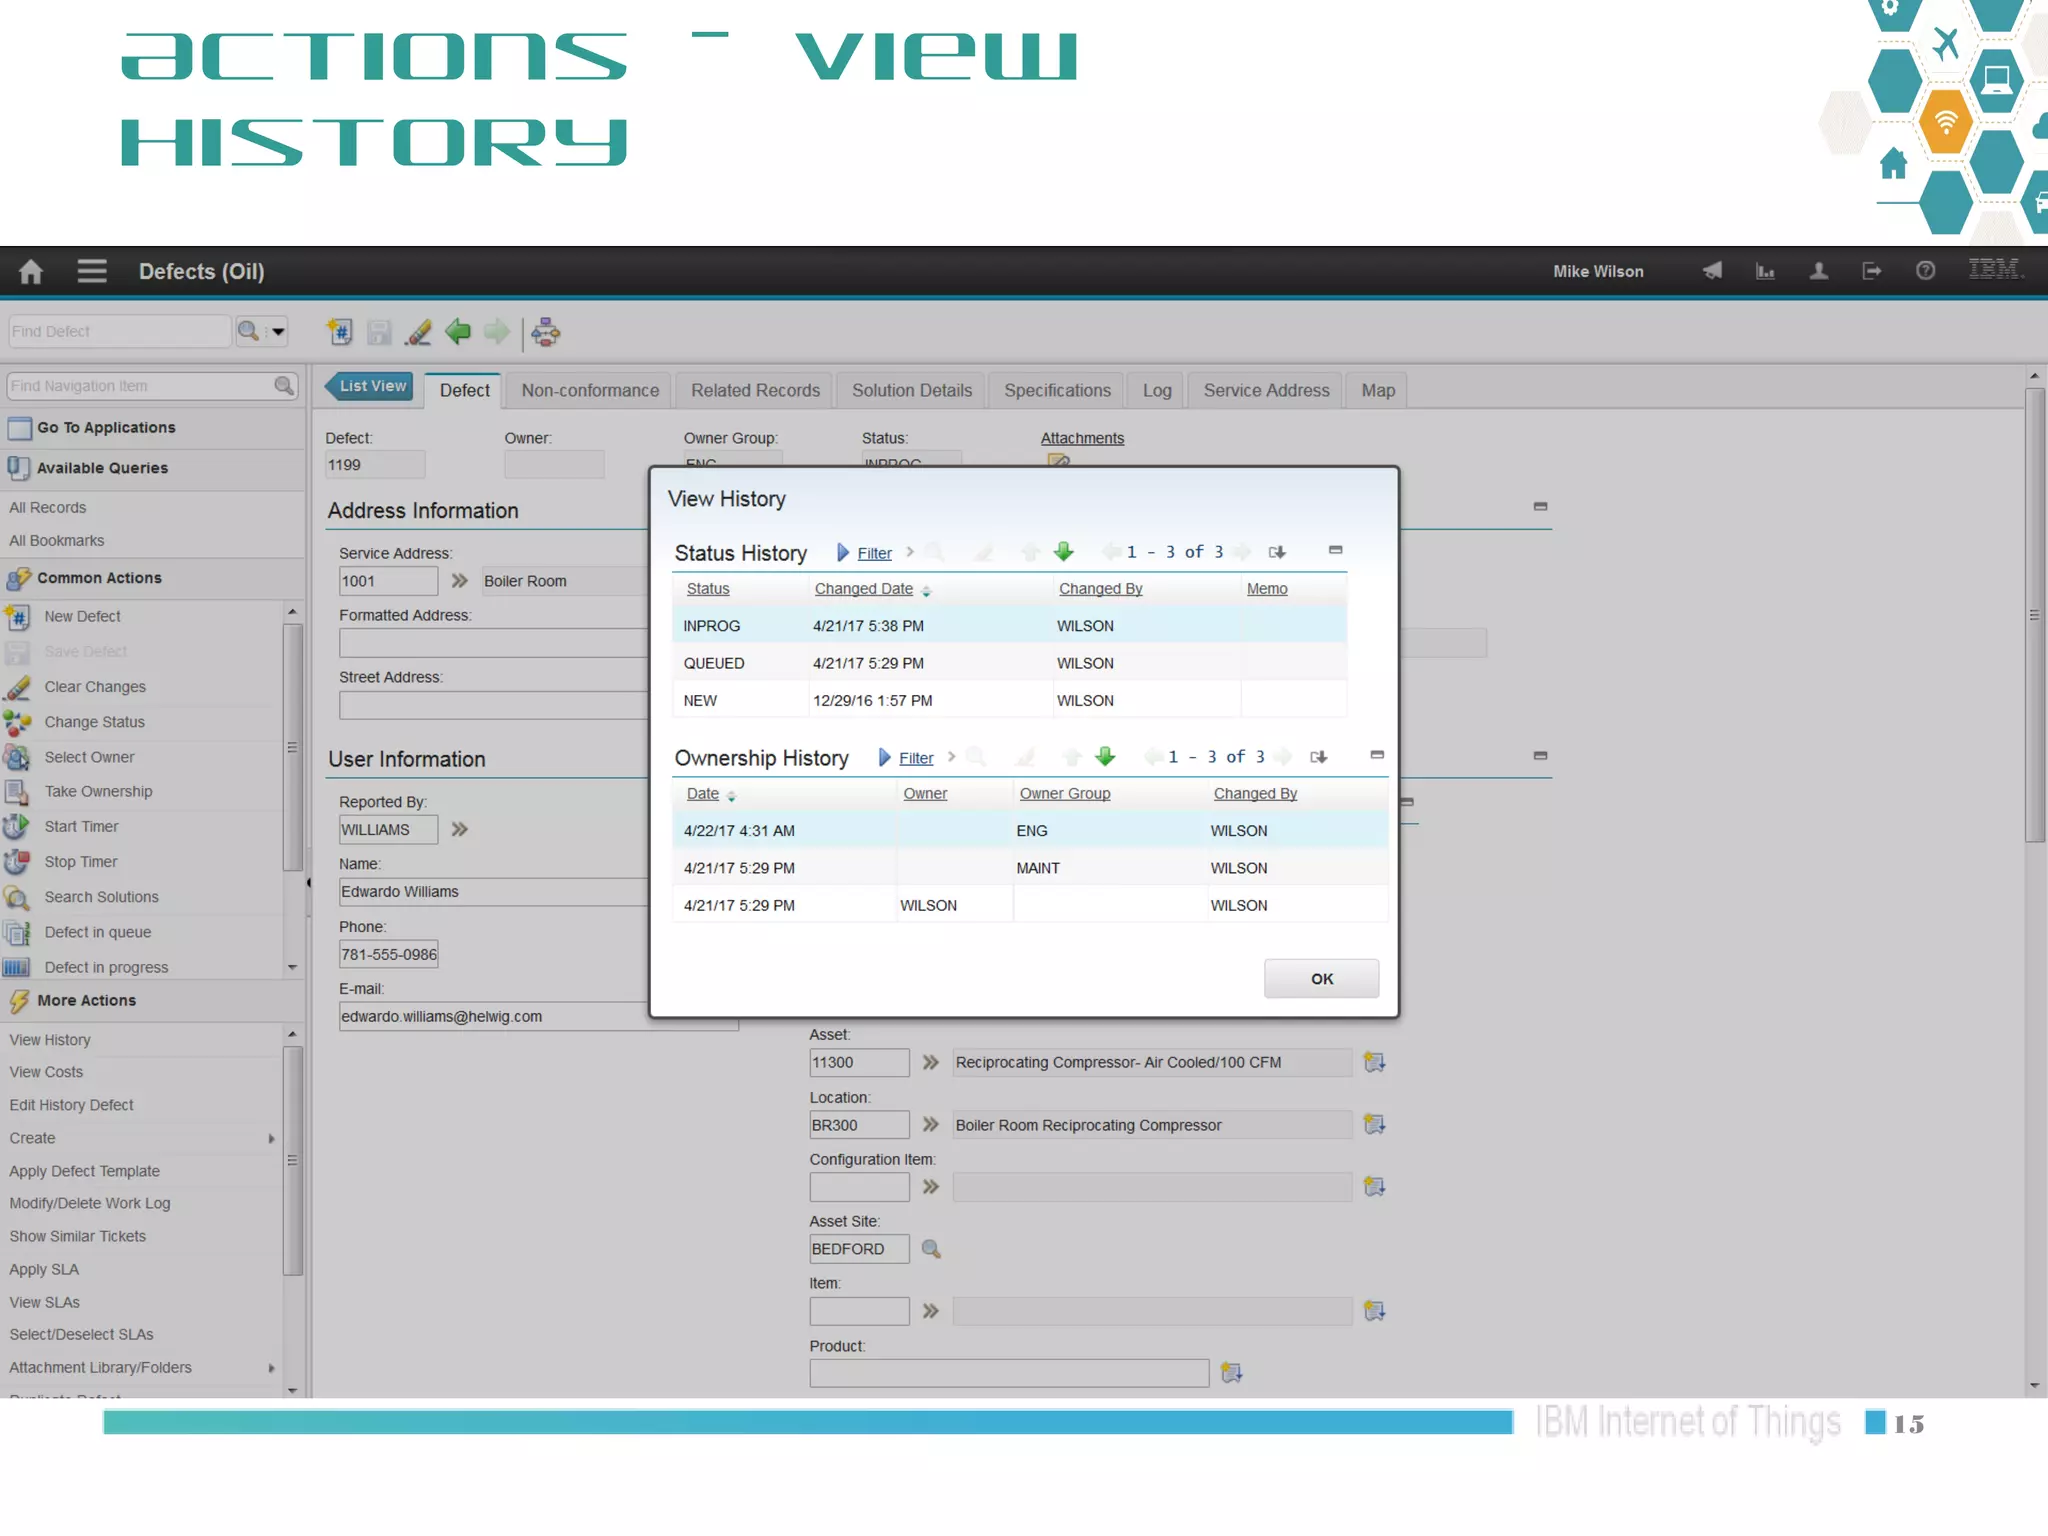This screenshot has width=2048, height=1536.
Task: Collapse the Ownership History table section
Action: [1377, 755]
